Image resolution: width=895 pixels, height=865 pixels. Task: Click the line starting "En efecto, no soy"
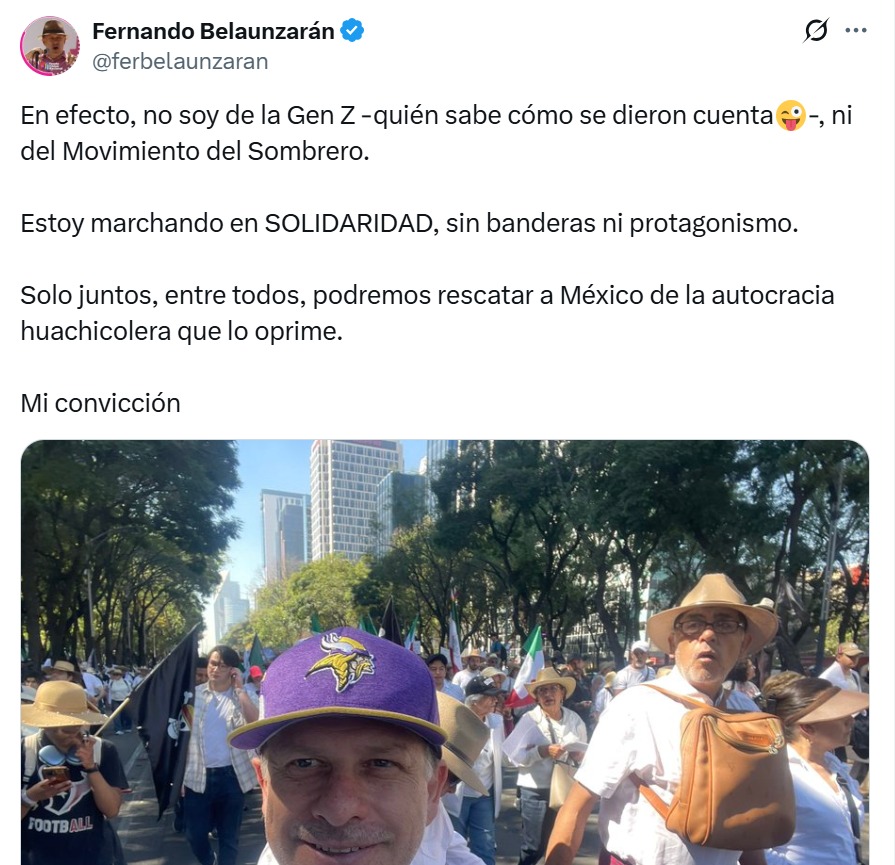(x=436, y=115)
